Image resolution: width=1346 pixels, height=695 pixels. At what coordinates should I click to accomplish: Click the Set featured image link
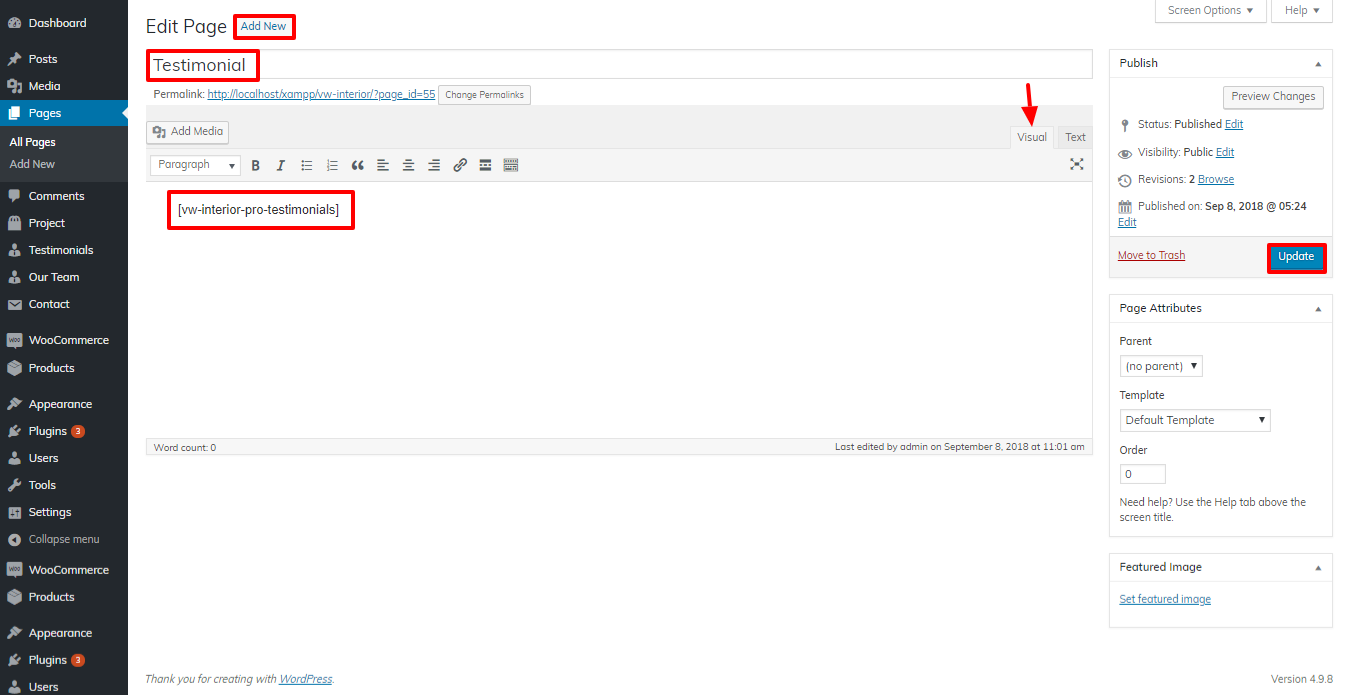(x=1165, y=599)
